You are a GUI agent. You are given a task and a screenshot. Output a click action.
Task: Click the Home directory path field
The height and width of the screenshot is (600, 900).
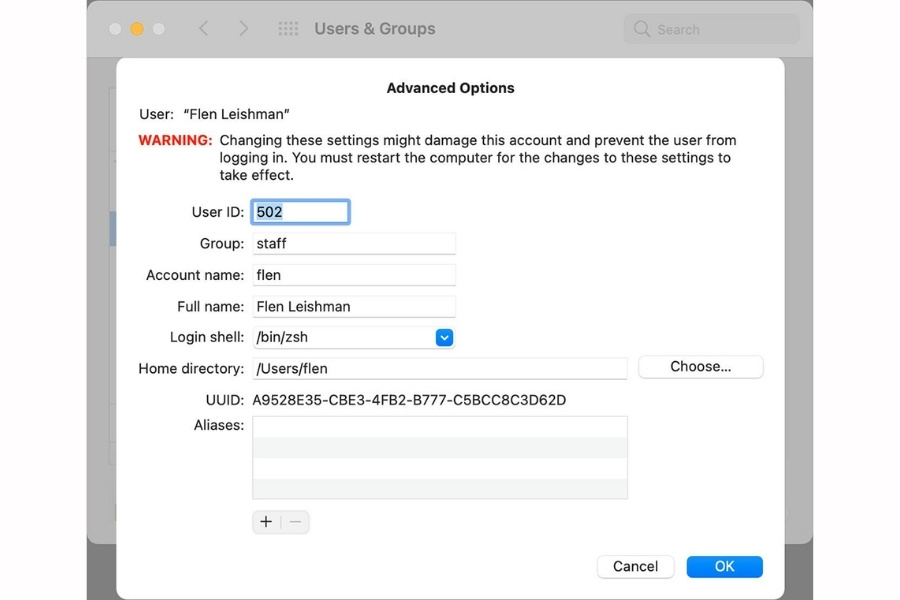pos(439,369)
